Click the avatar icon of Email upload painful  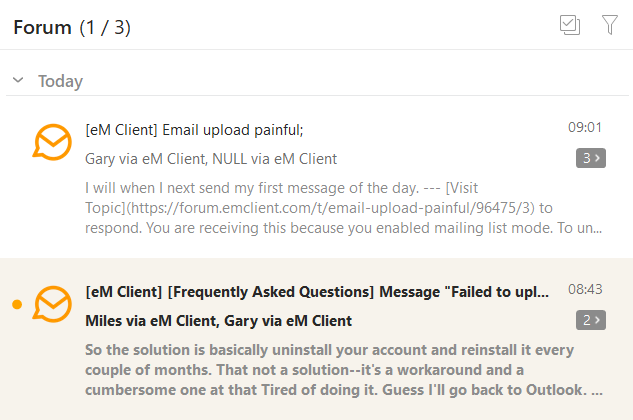point(52,143)
